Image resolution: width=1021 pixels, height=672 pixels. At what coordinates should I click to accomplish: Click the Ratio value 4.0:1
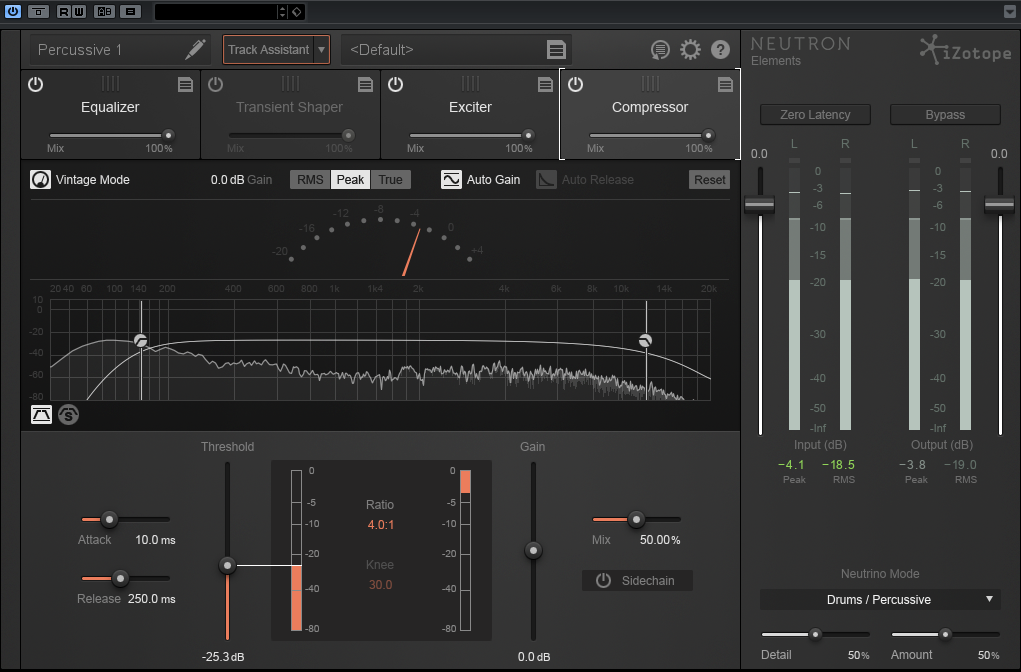click(x=380, y=525)
